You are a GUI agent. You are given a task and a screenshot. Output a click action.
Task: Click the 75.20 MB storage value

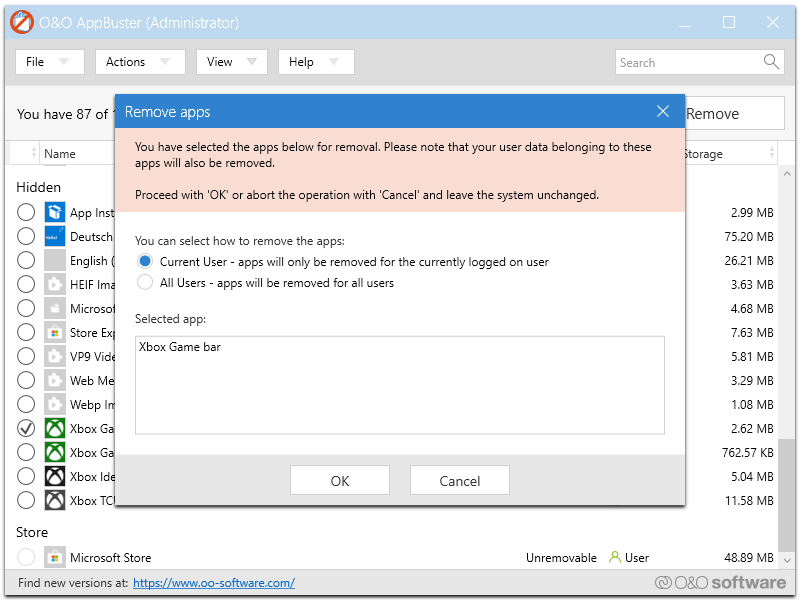[748, 236]
